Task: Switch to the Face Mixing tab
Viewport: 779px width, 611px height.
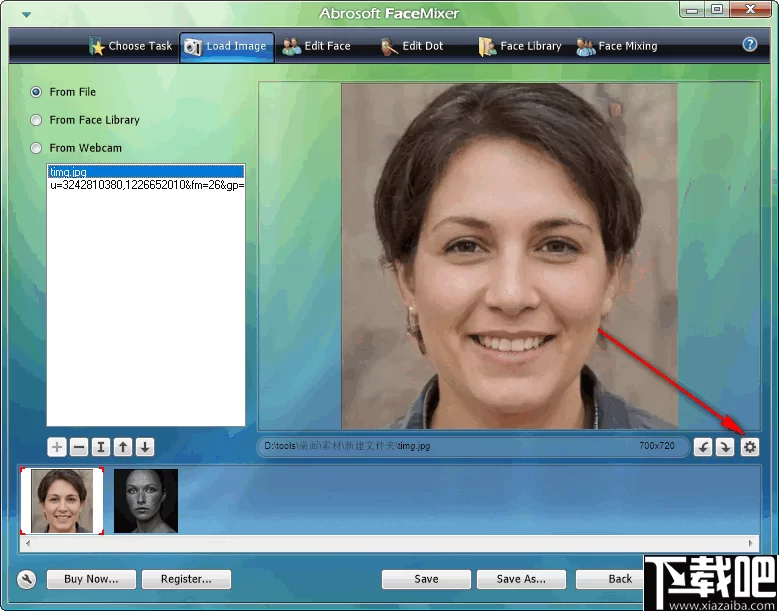Action: (617, 46)
